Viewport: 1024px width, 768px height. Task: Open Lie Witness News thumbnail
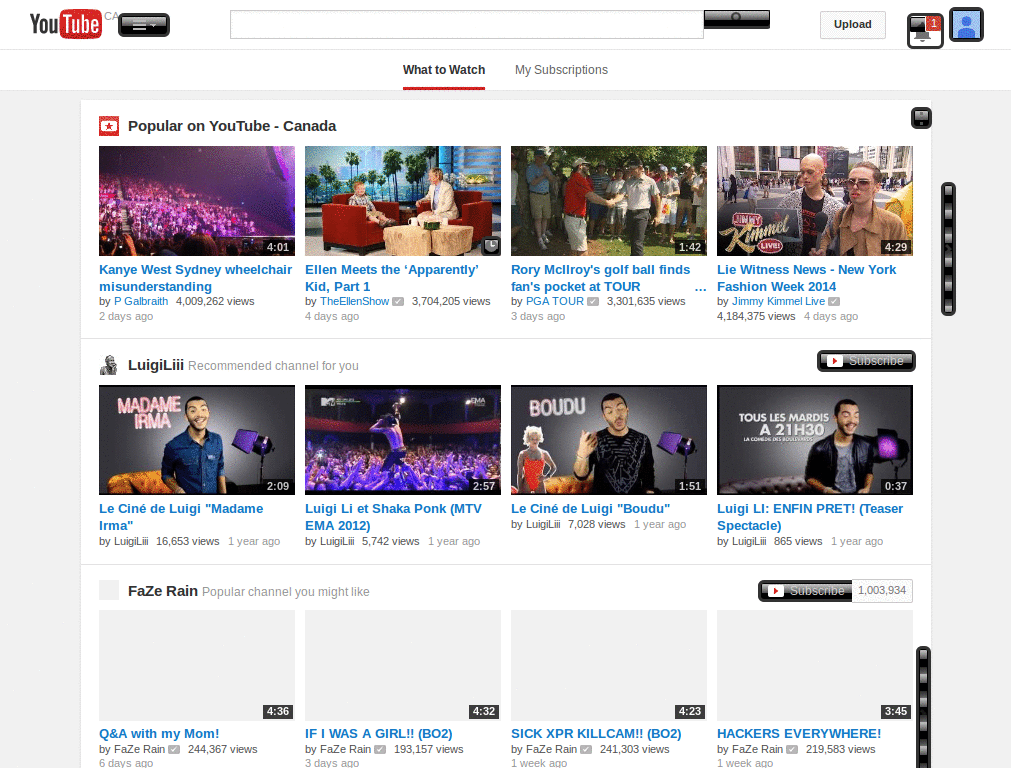coord(814,200)
